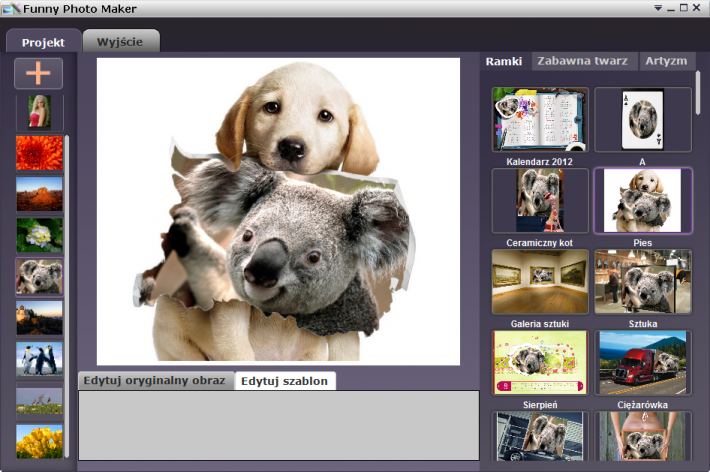Image resolution: width=710 pixels, height=472 pixels.
Task: Choose the Galeria sztuki frame template
Action: pos(540,282)
